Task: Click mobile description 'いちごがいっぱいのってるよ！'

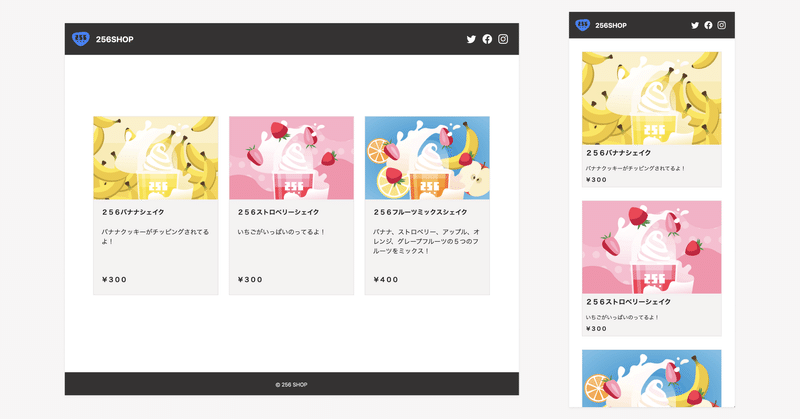Action: pyautogui.click(x=622, y=317)
